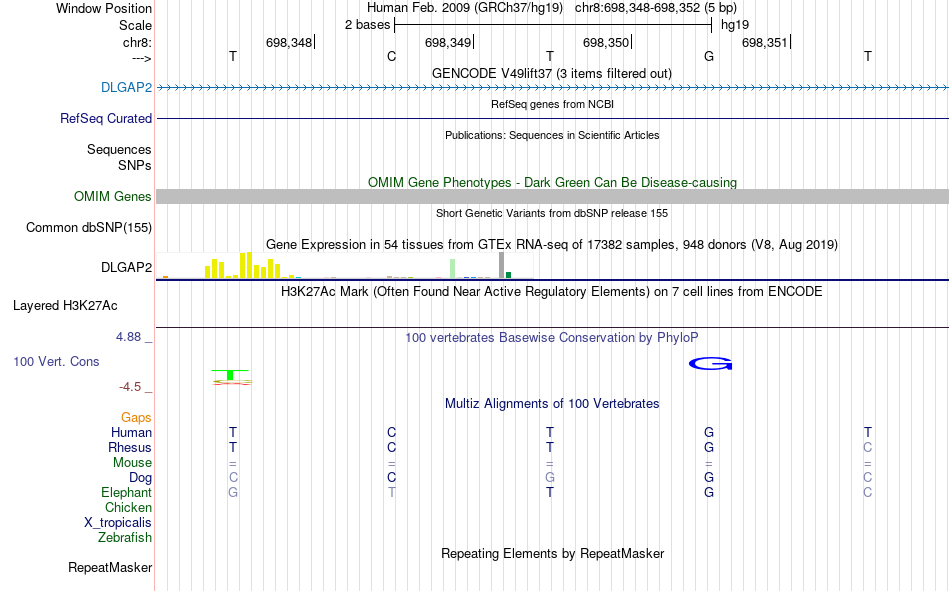
Task: Click position marker 698,348 on the ruler
Action: click(x=290, y=42)
